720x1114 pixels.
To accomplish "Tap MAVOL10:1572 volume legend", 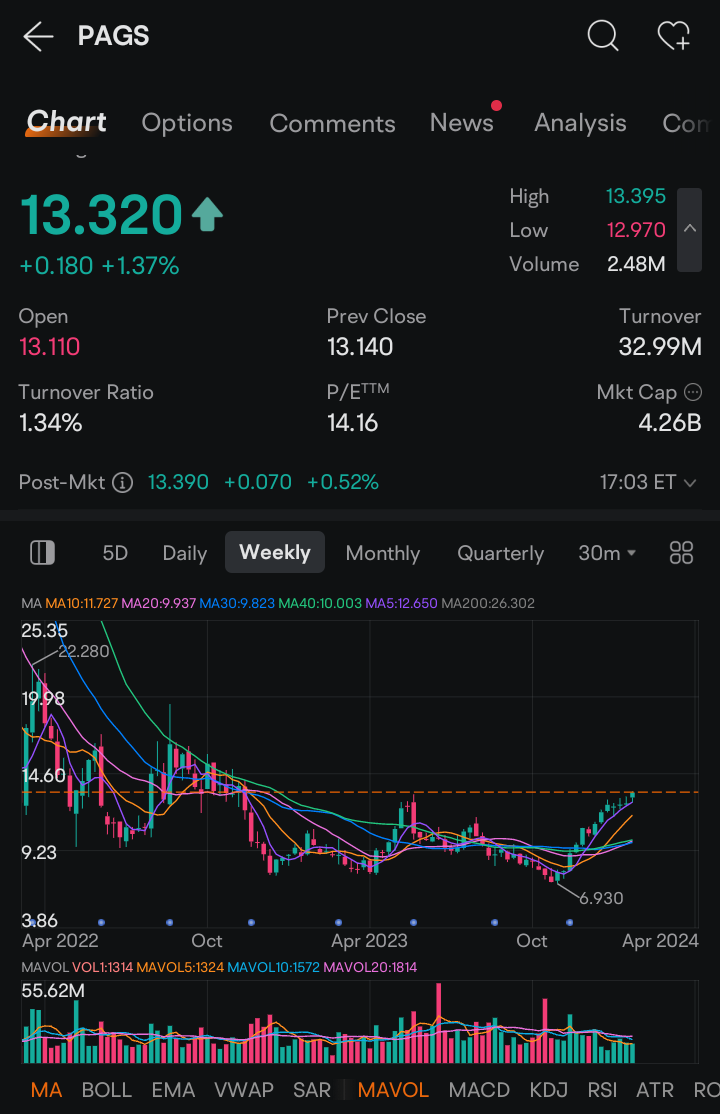I will 274,967.
